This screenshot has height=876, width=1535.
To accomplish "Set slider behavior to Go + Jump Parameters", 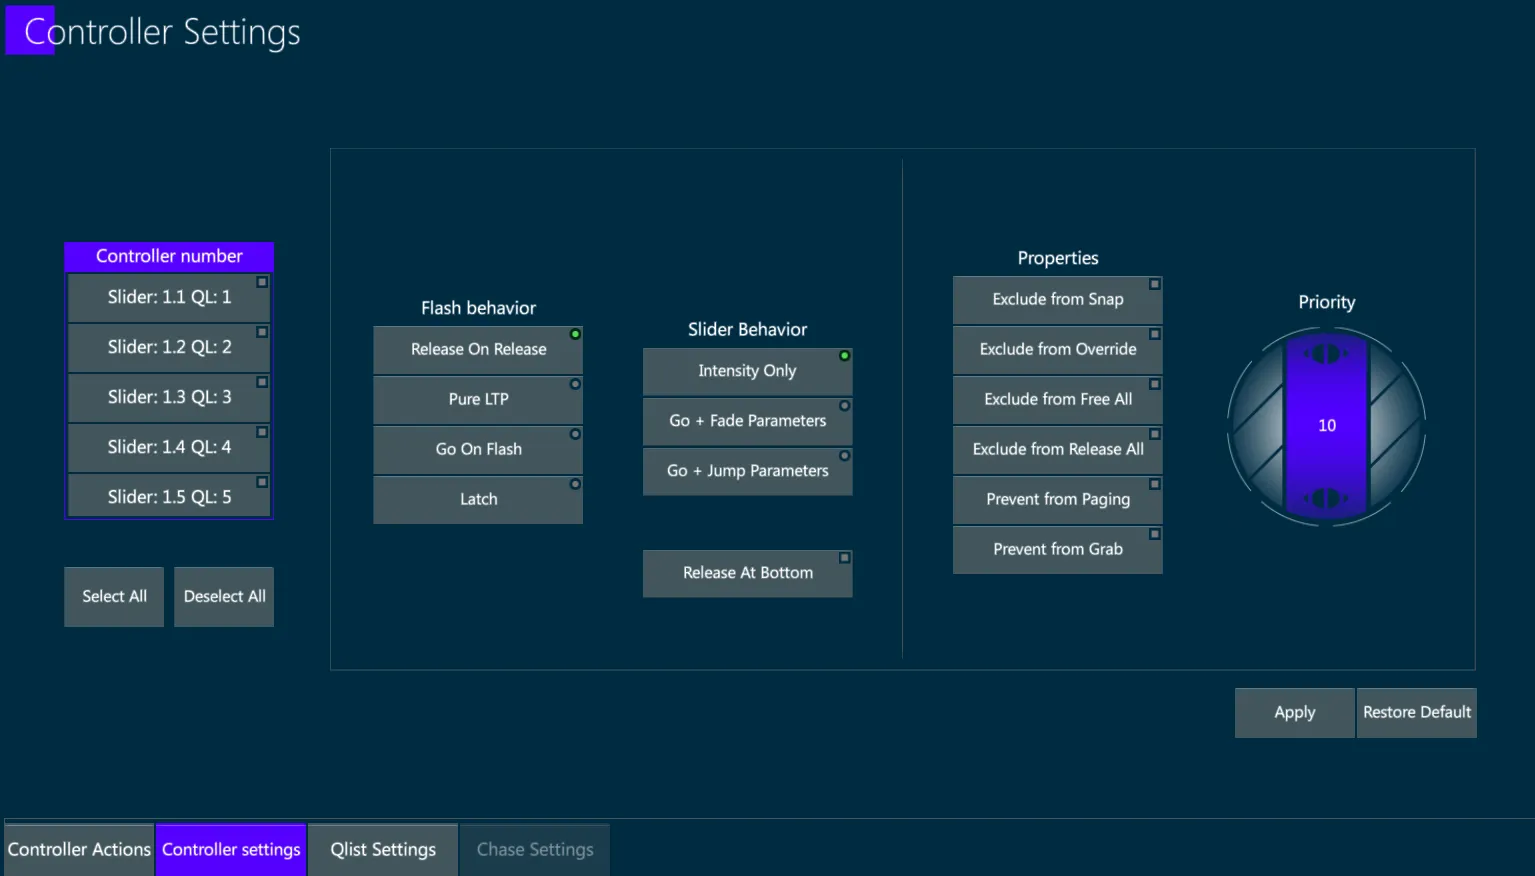I will (748, 471).
